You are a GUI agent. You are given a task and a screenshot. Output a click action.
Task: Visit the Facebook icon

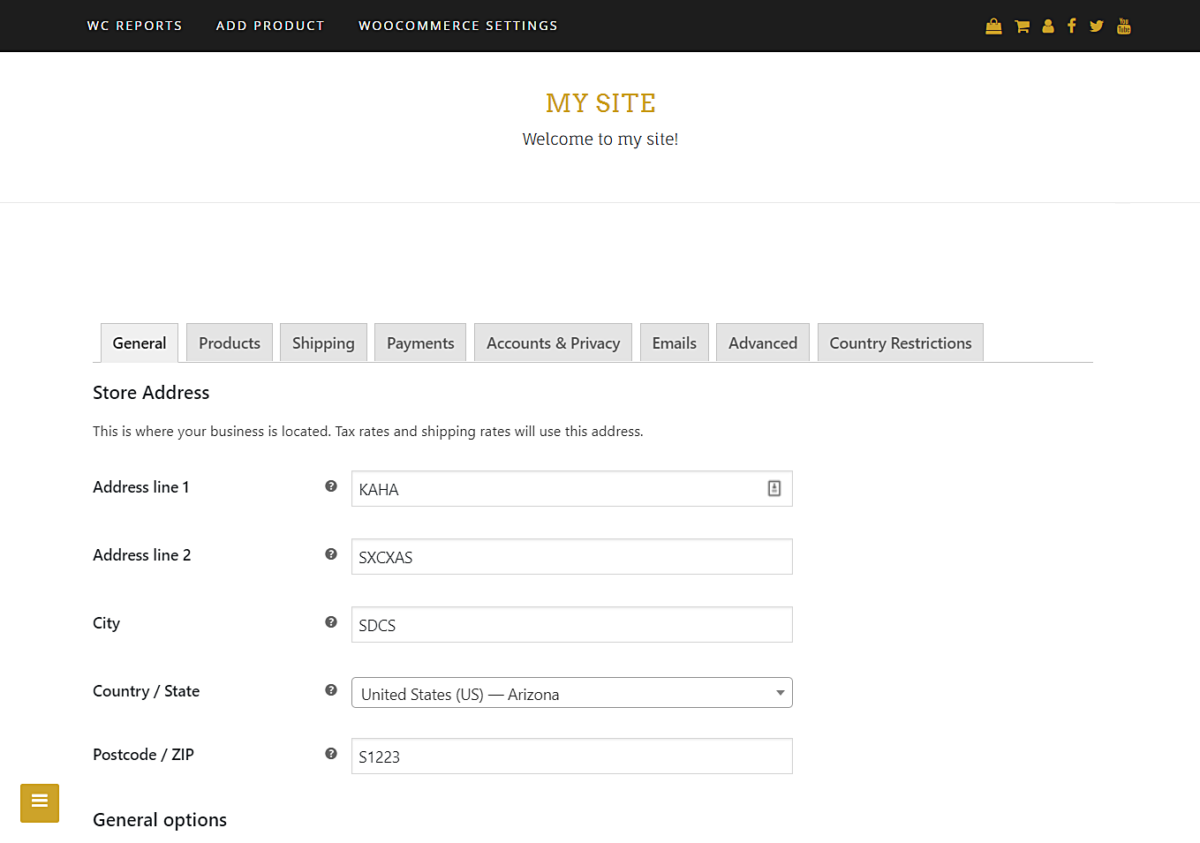[1072, 25]
